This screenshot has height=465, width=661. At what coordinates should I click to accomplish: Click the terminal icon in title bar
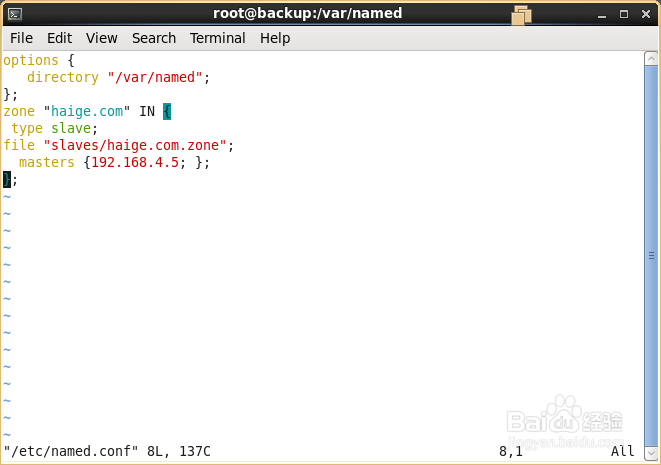point(15,14)
